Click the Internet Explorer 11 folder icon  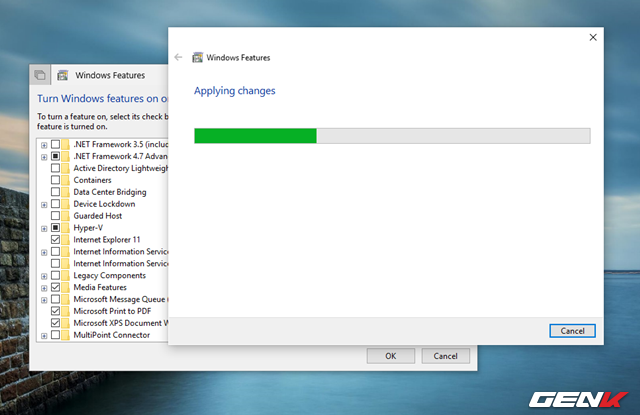coord(66,240)
